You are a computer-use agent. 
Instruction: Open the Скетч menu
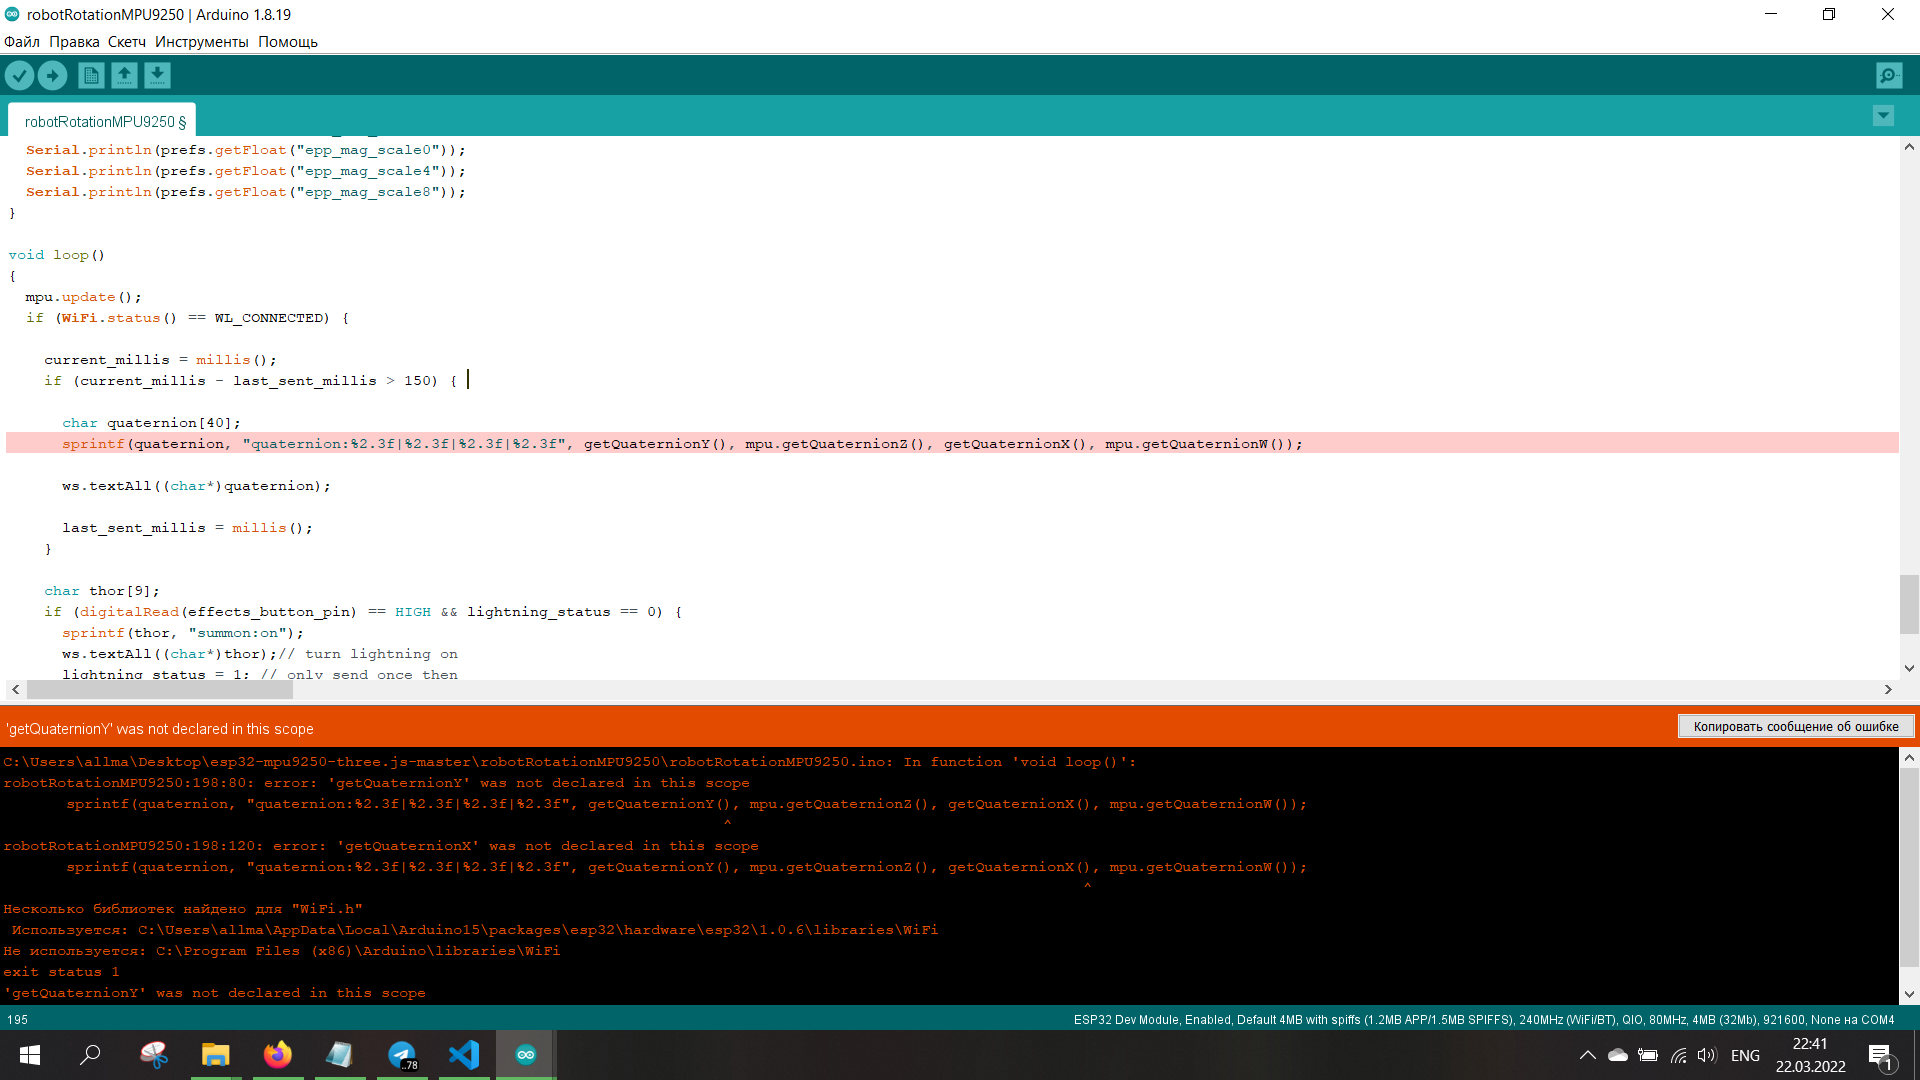coord(127,42)
